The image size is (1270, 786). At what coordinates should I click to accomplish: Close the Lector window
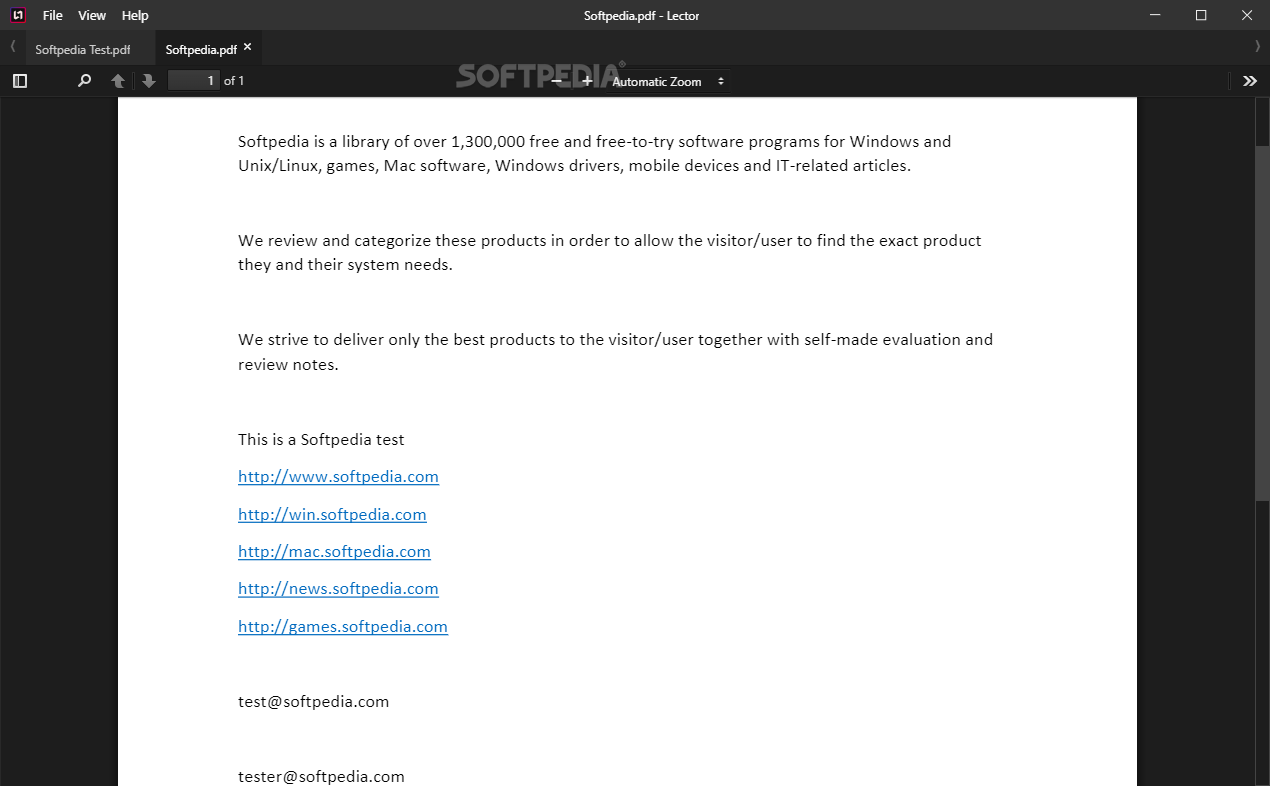tap(1247, 15)
